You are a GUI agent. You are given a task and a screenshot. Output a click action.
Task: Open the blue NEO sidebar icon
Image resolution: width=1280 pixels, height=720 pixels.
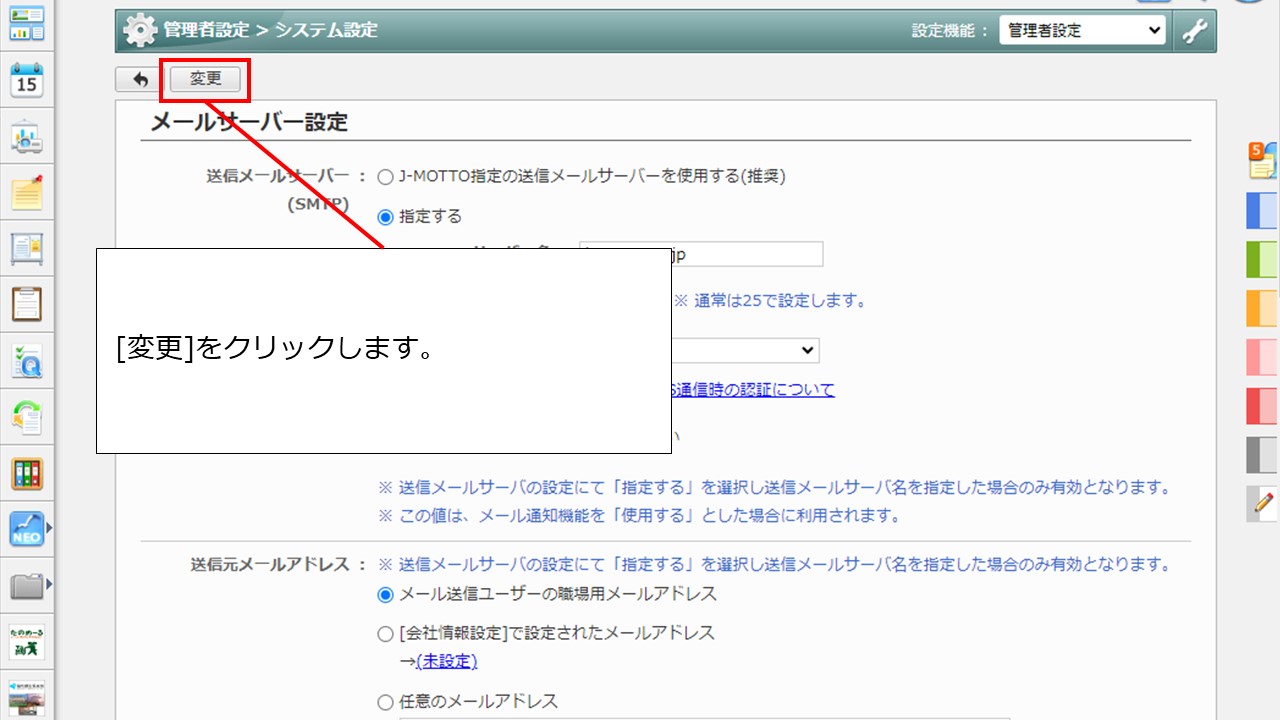(27, 529)
